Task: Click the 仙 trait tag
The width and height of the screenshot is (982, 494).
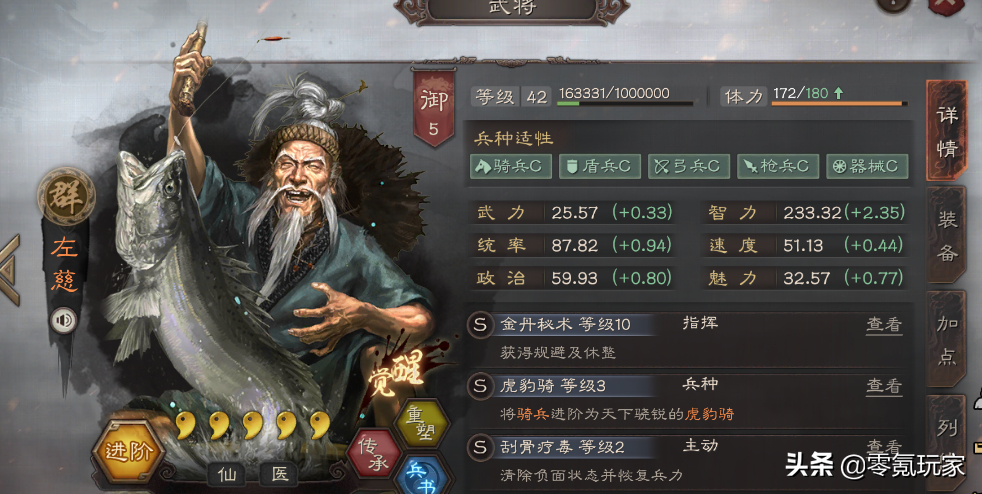Action: [228, 474]
